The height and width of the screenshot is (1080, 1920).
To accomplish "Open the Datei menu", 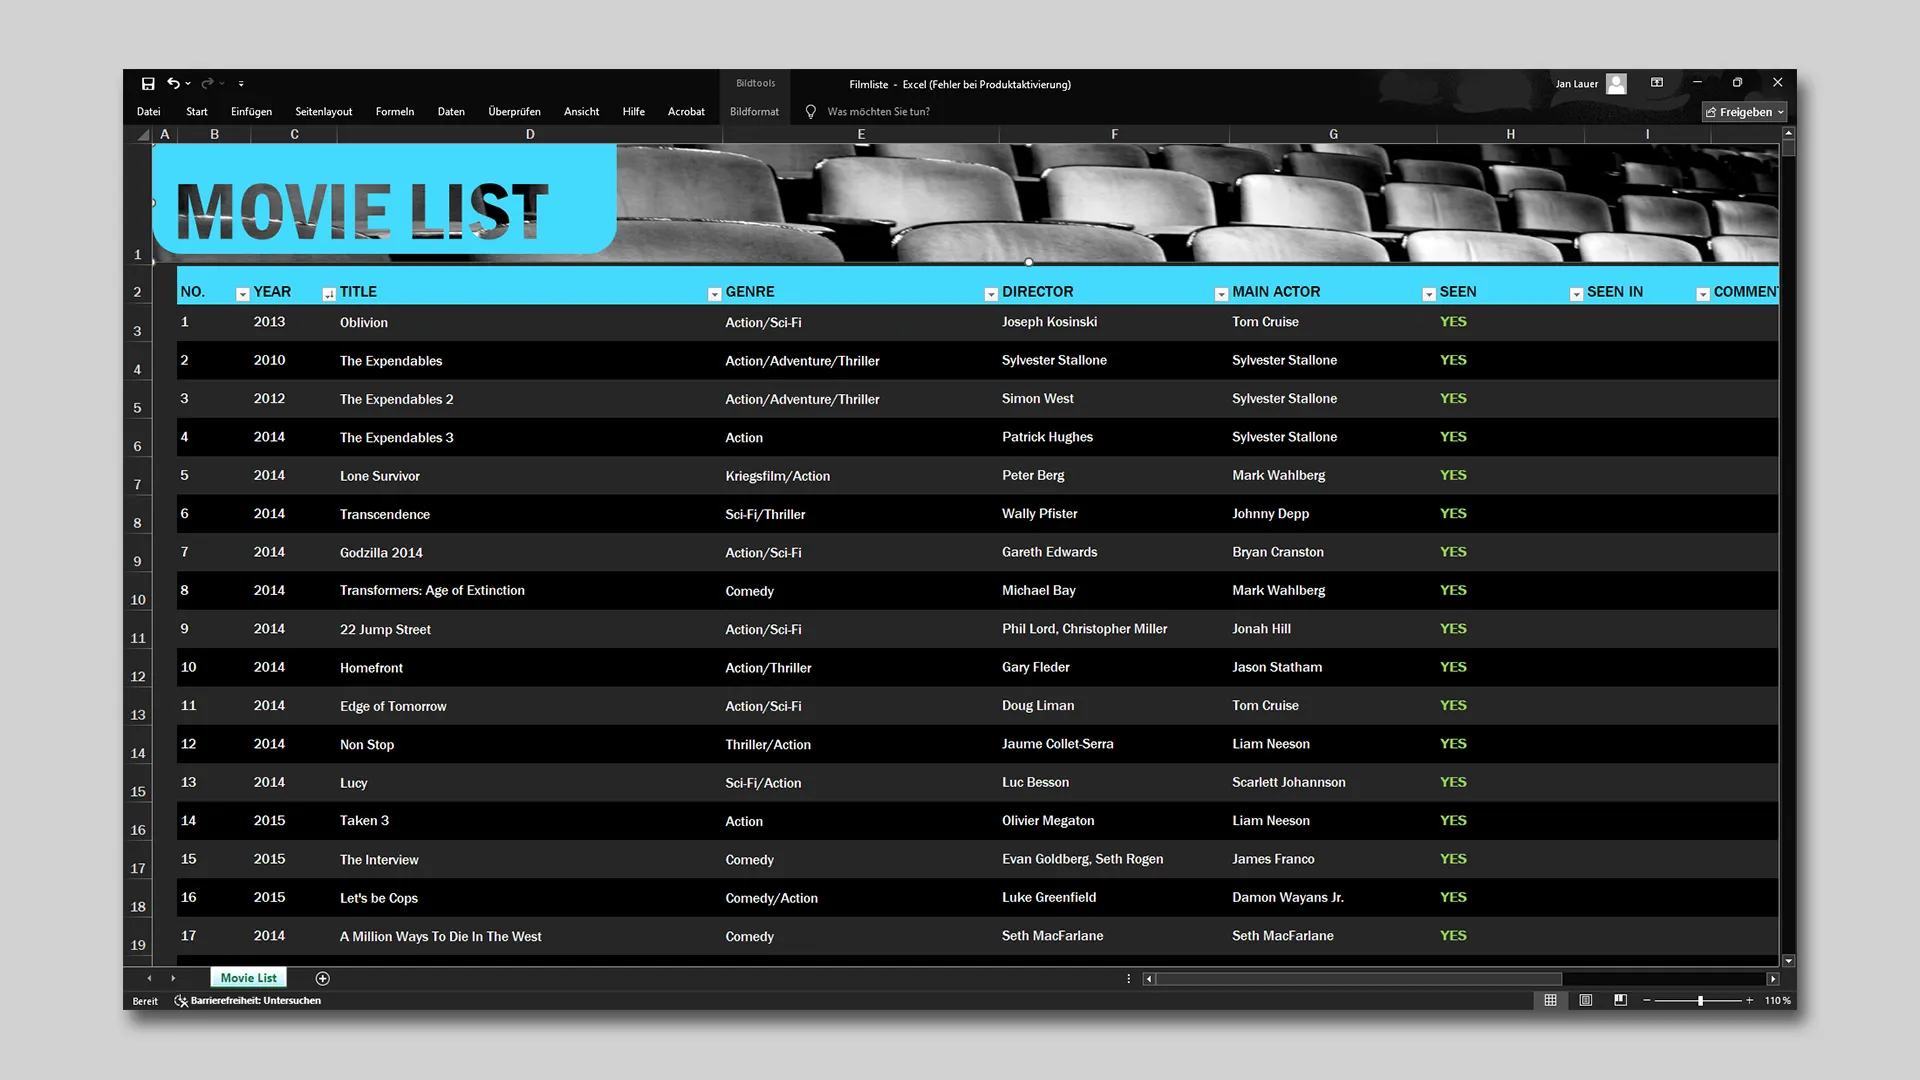I will [x=149, y=112].
